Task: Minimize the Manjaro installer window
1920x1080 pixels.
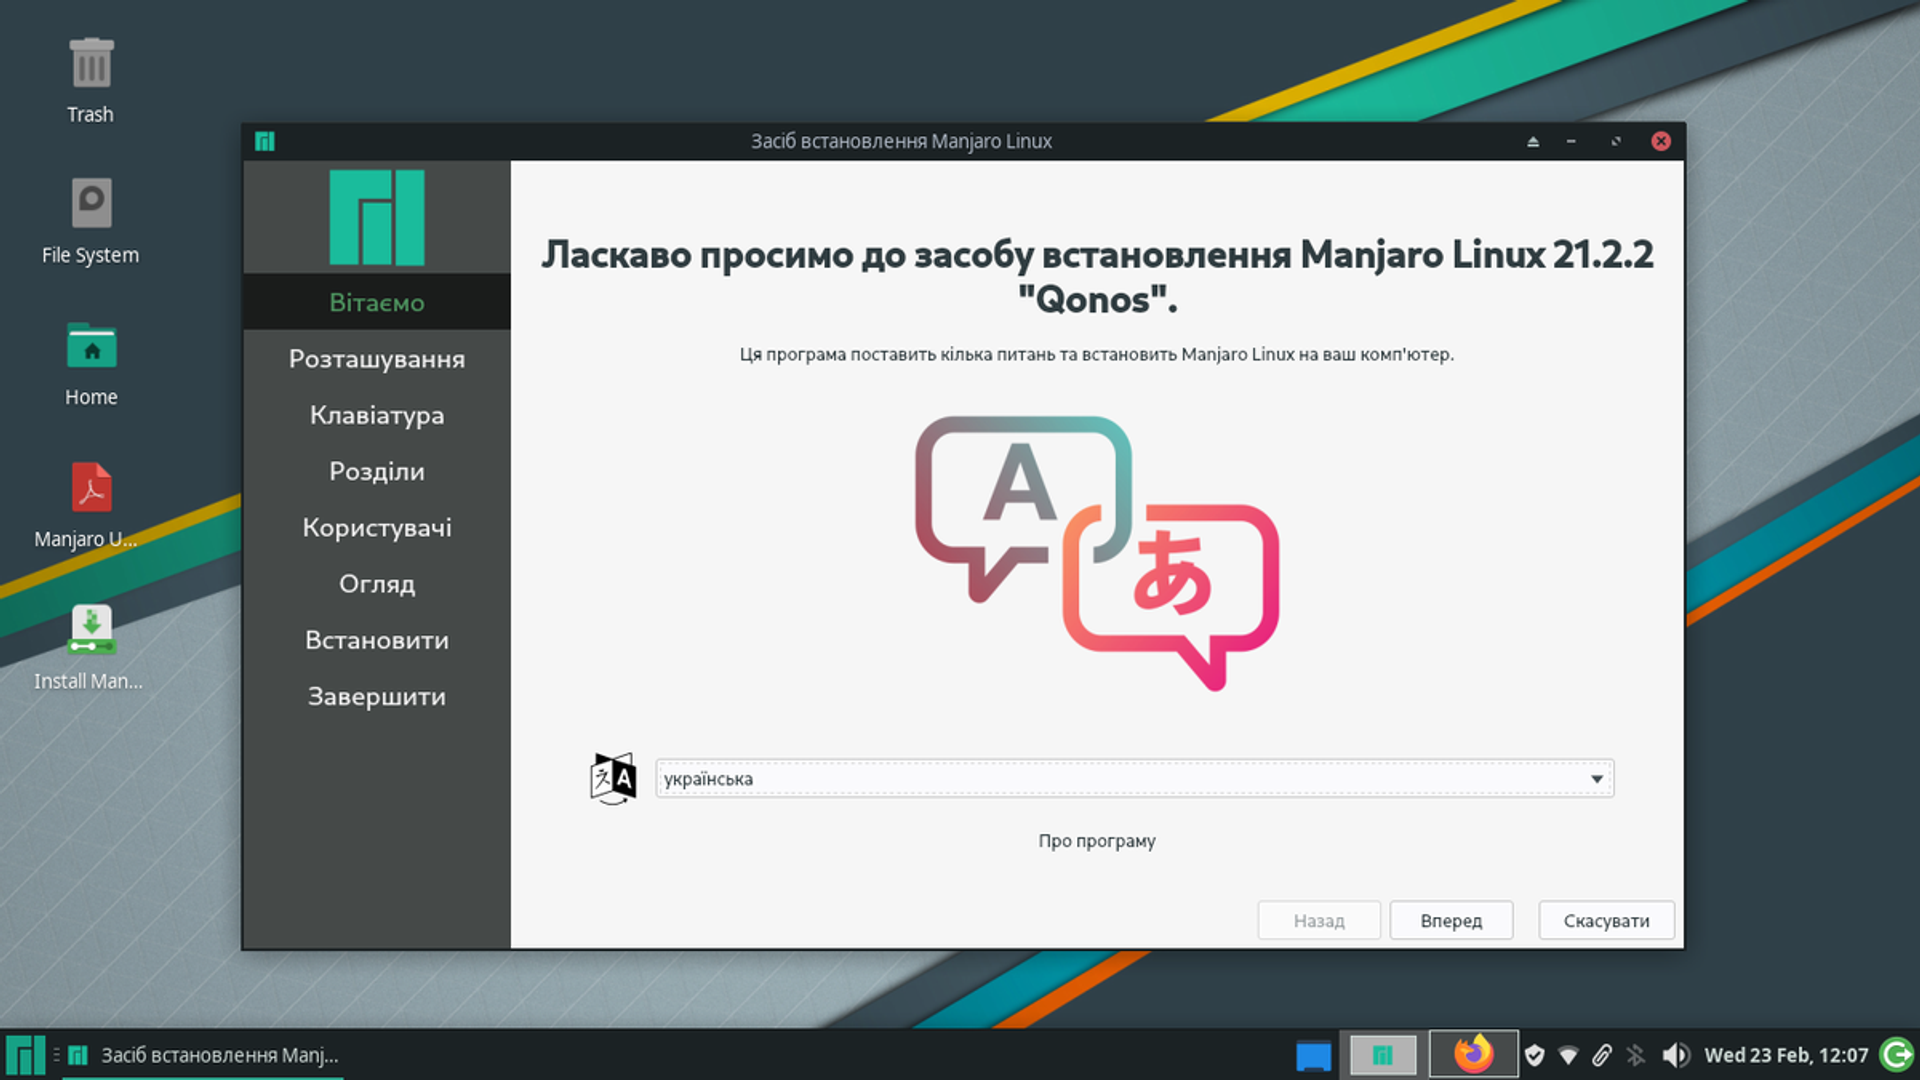Action: (1571, 141)
